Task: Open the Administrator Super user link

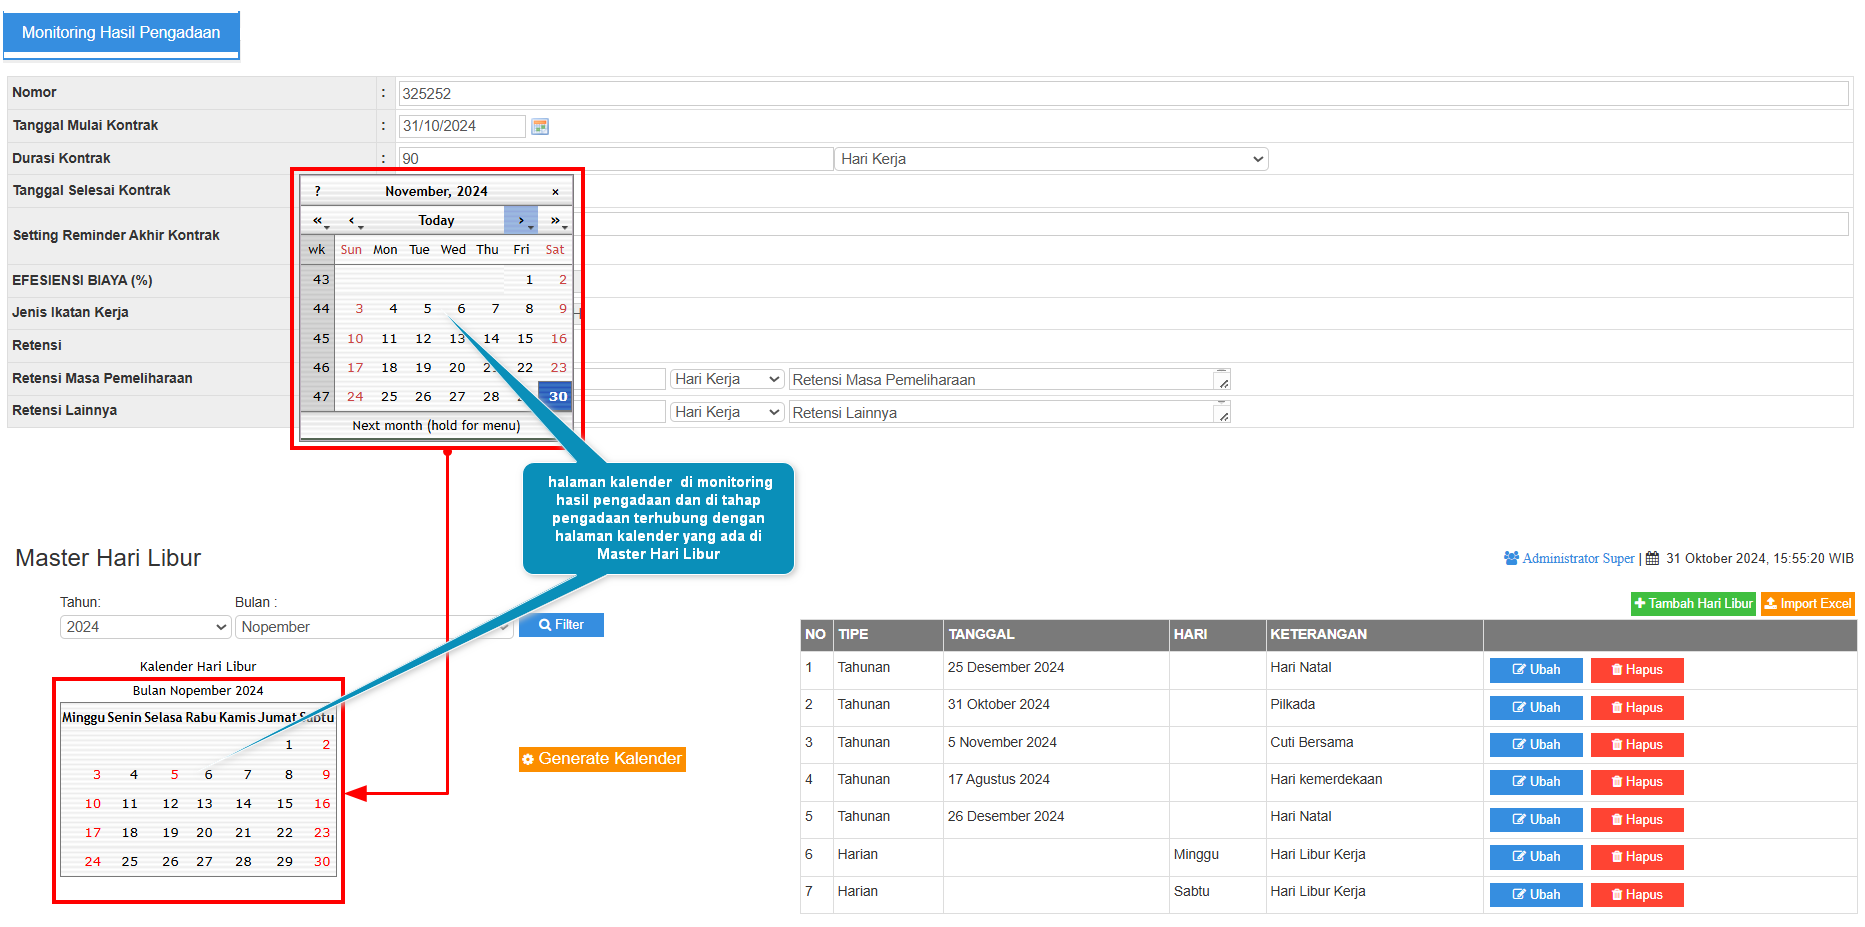Action: click(1577, 559)
